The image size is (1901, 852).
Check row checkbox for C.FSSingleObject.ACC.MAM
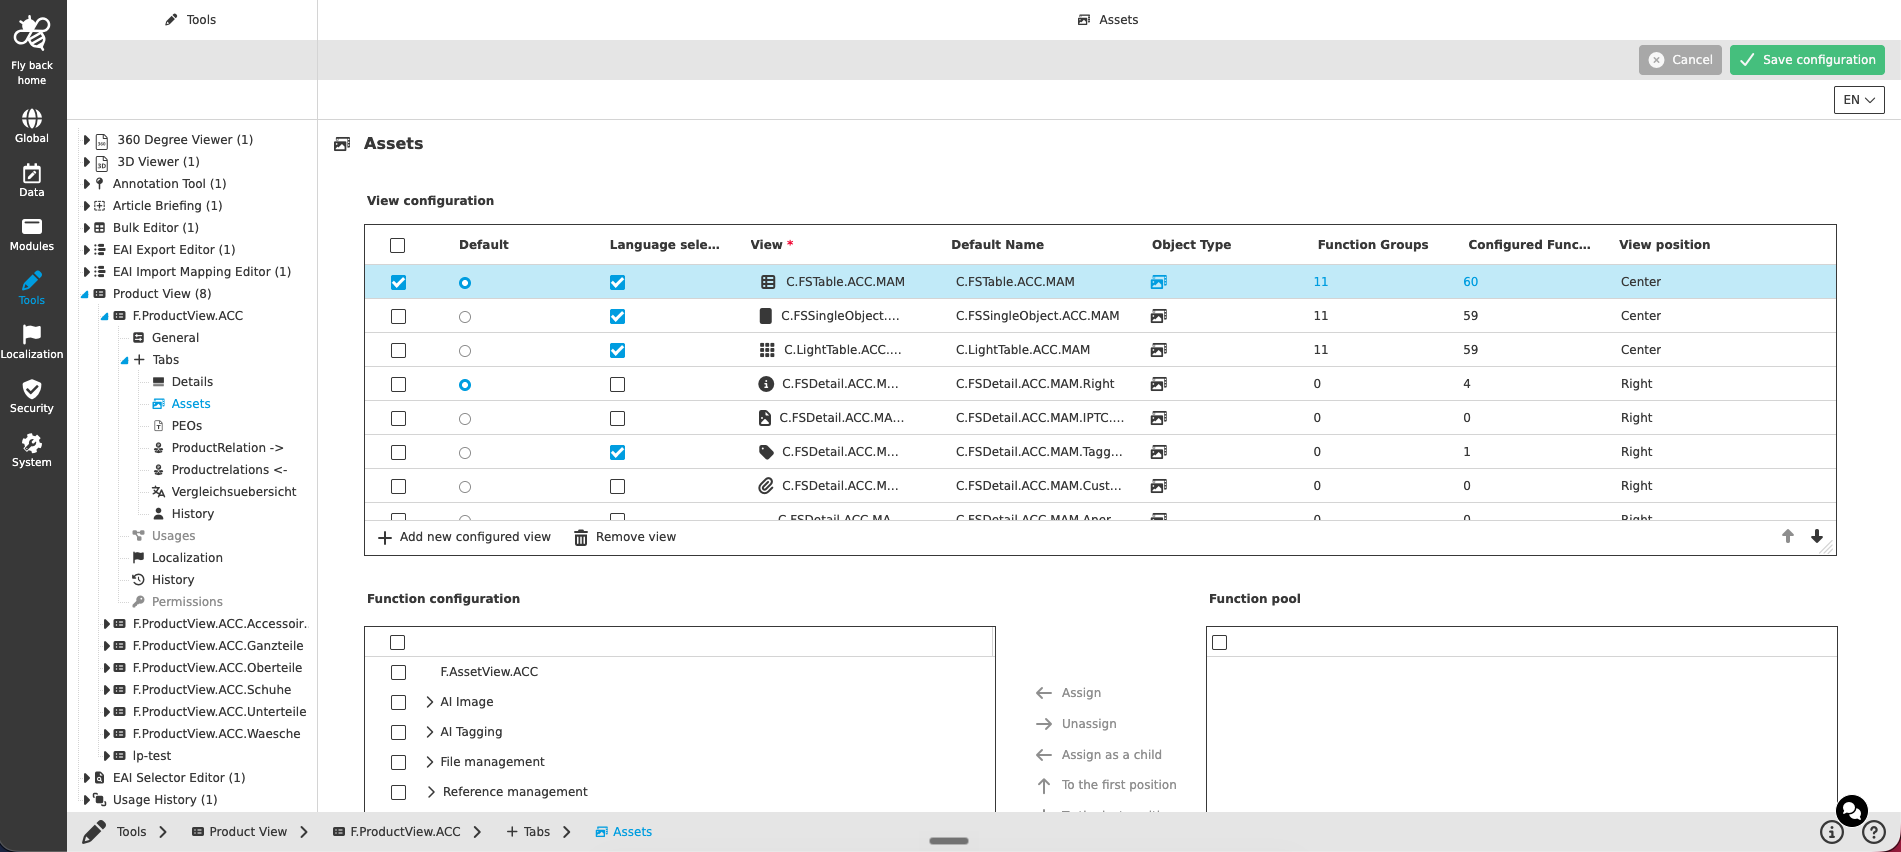398,317
